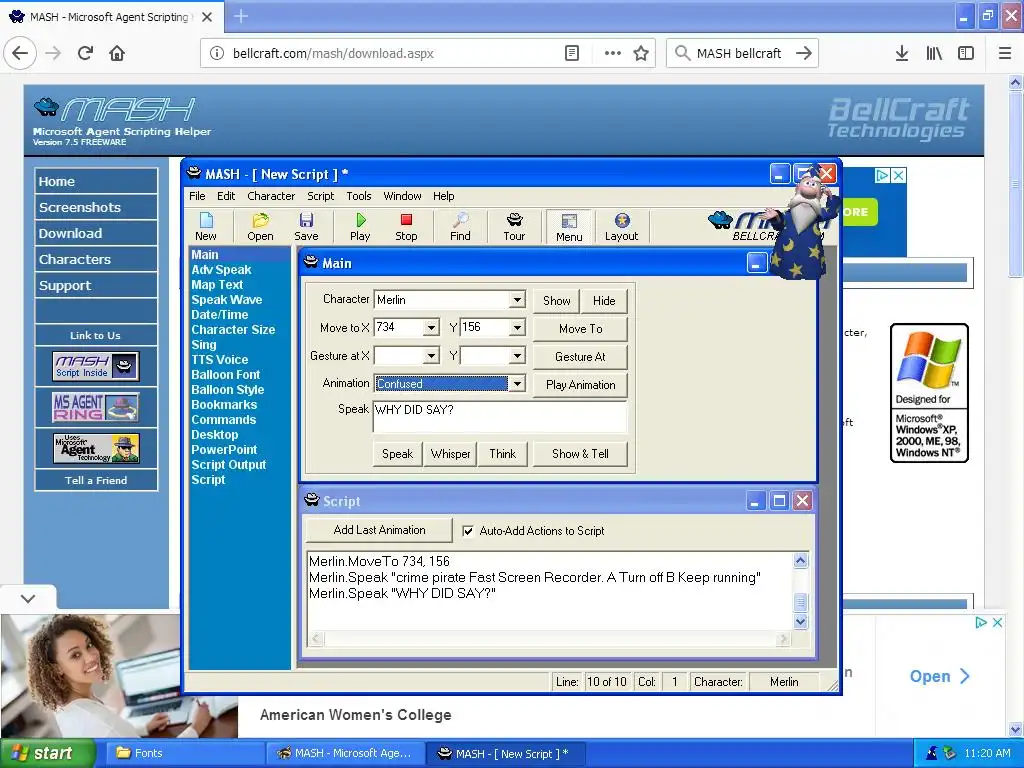The height and width of the screenshot is (768, 1024).
Task: Click the Show character button
Action: coord(556,300)
